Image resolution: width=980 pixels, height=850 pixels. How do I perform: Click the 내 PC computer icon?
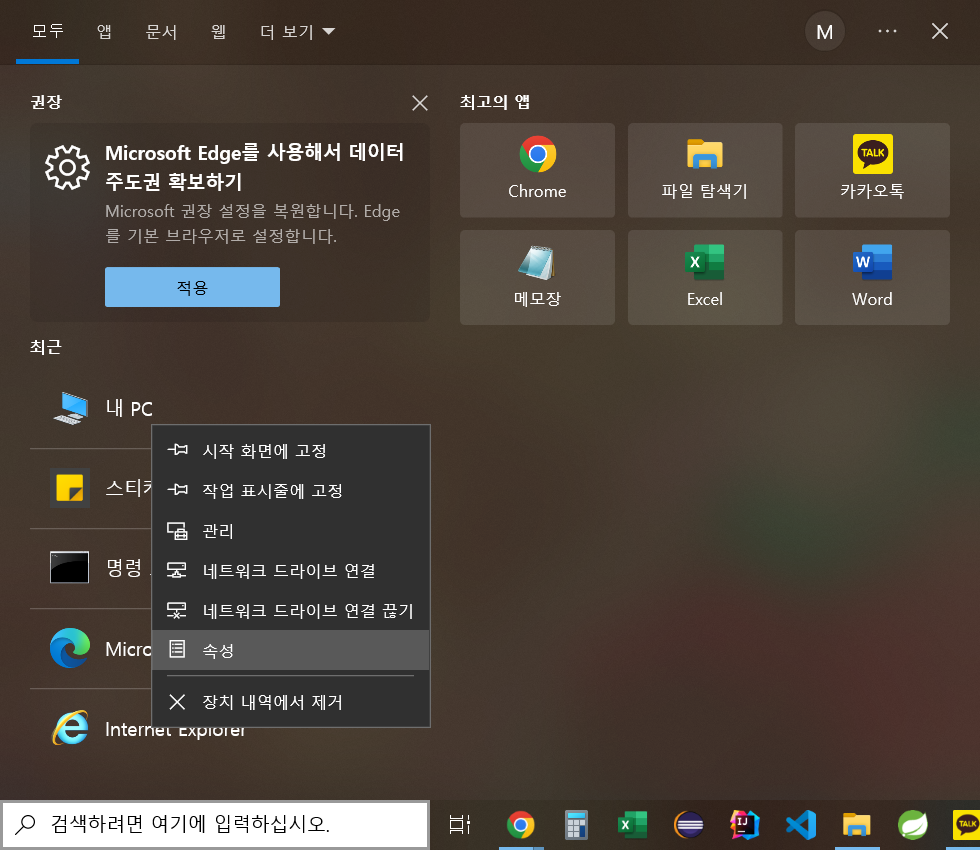click(x=70, y=408)
